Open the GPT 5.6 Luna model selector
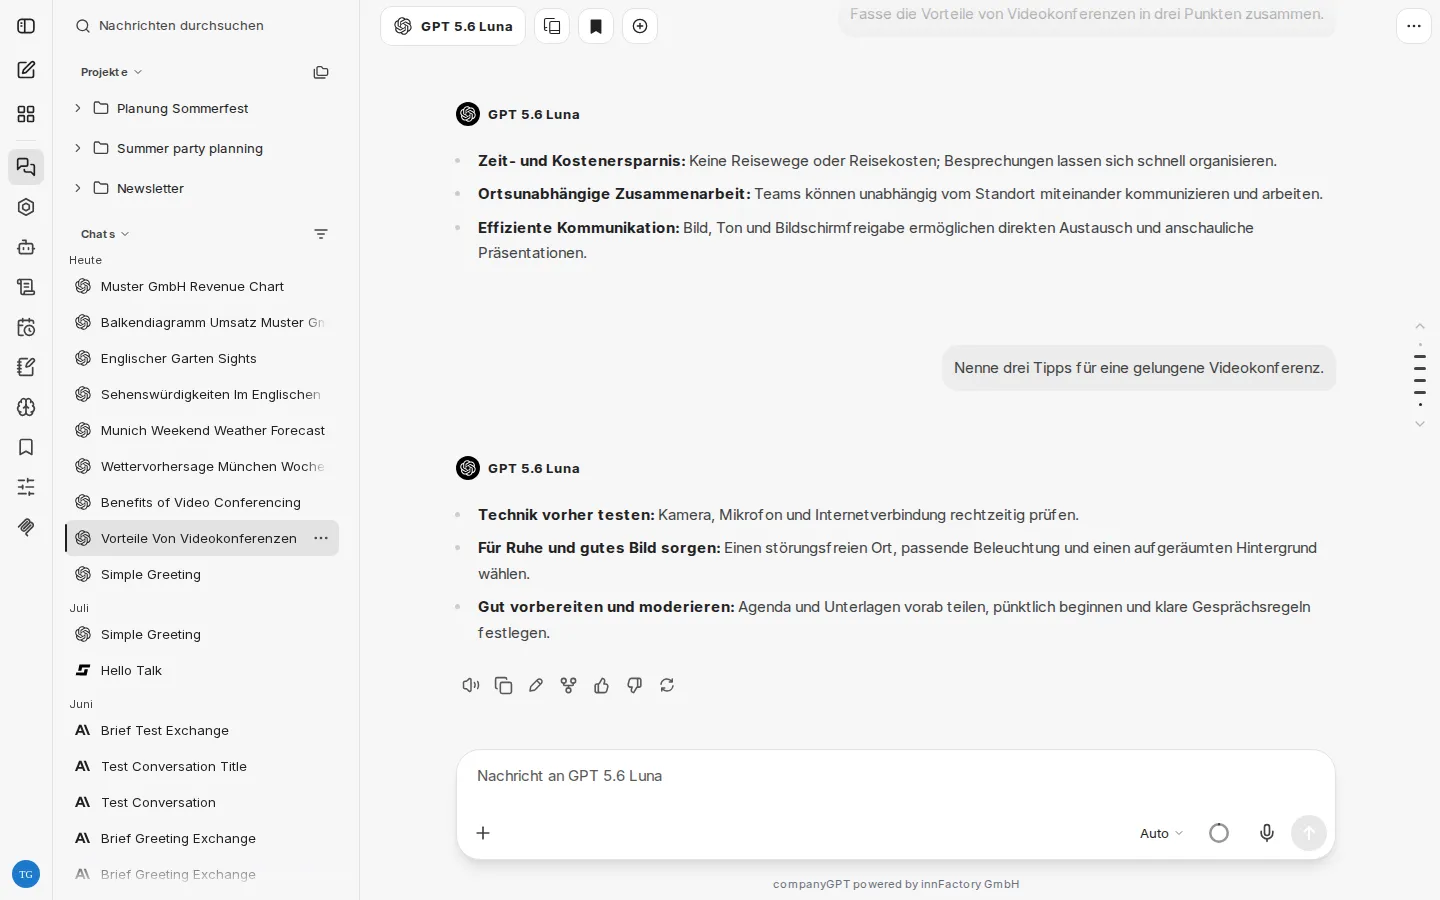The height and width of the screenshot is (900, 1440). 453,26
